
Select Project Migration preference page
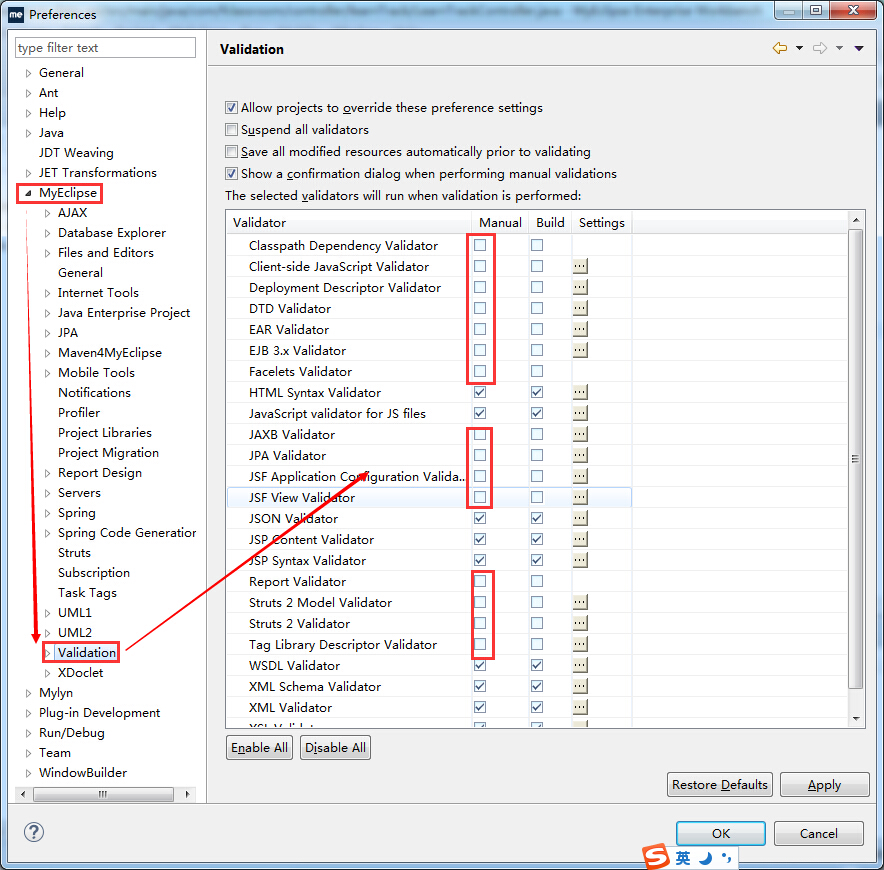[x=108, y=453]
